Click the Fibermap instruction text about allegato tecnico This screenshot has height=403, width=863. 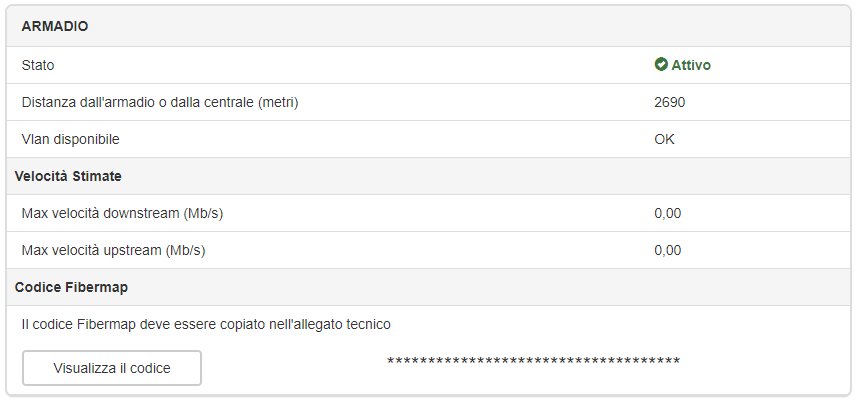(x=206, y=324)
